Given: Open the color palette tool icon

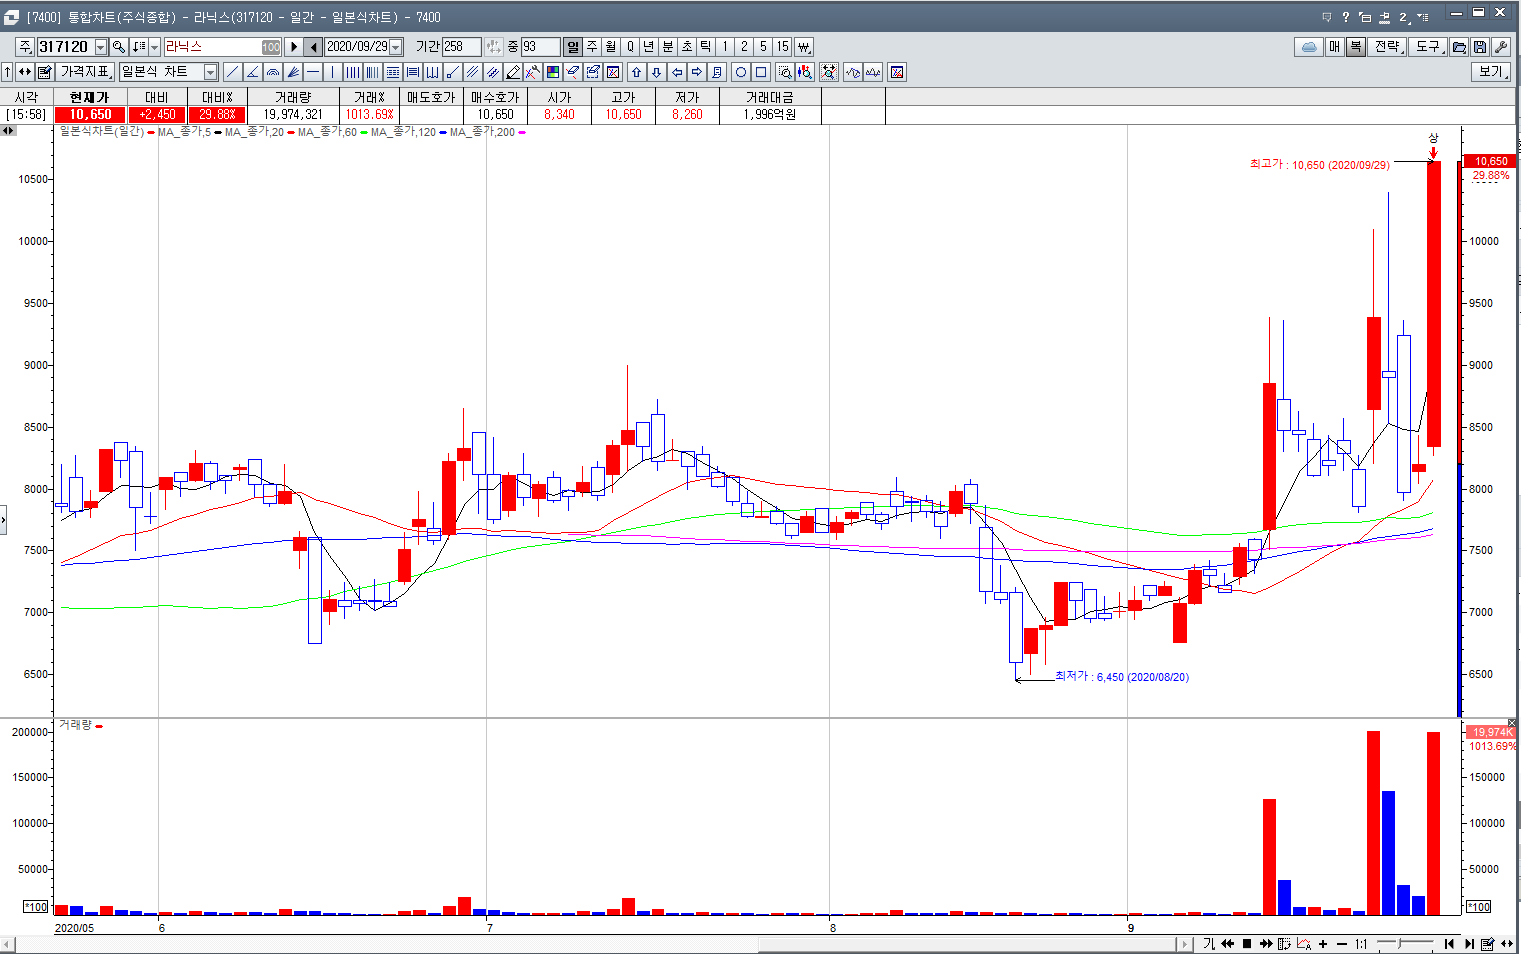Looking at the screenshot, I should 553,72.
